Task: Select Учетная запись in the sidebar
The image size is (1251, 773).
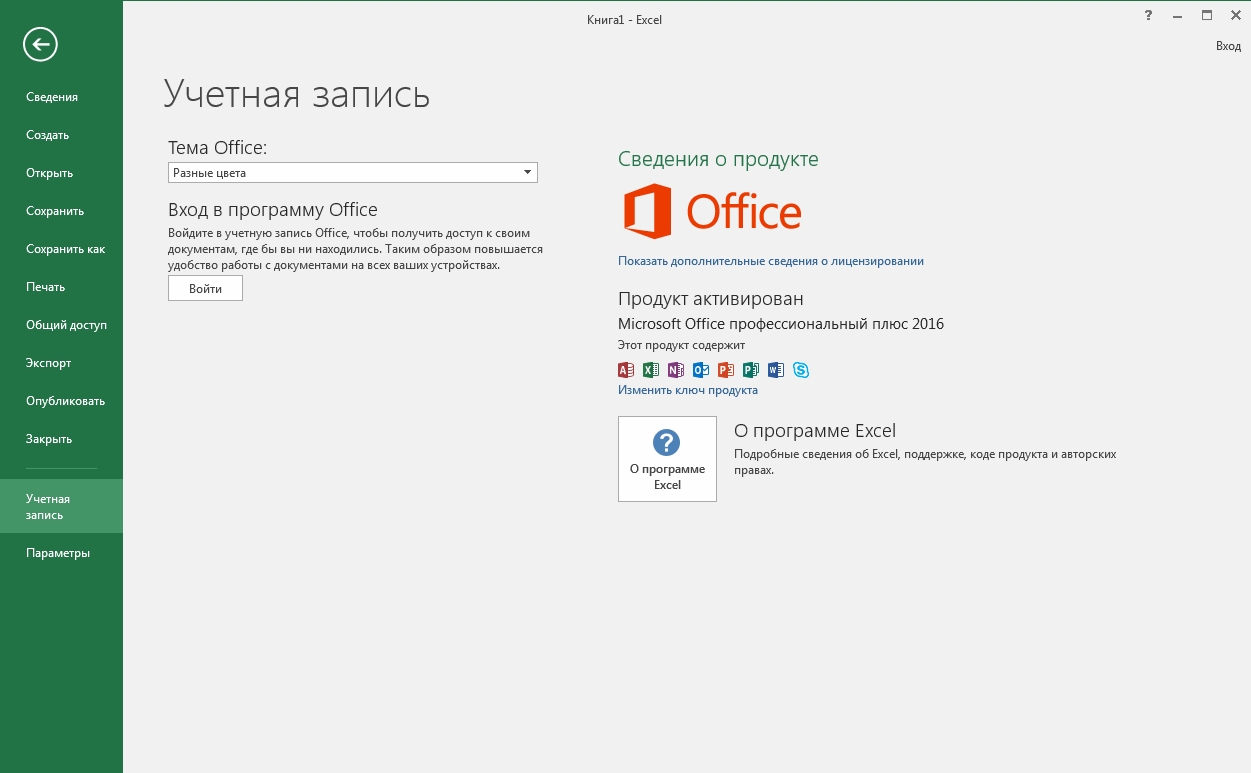Action: click(x=61, y=506)
